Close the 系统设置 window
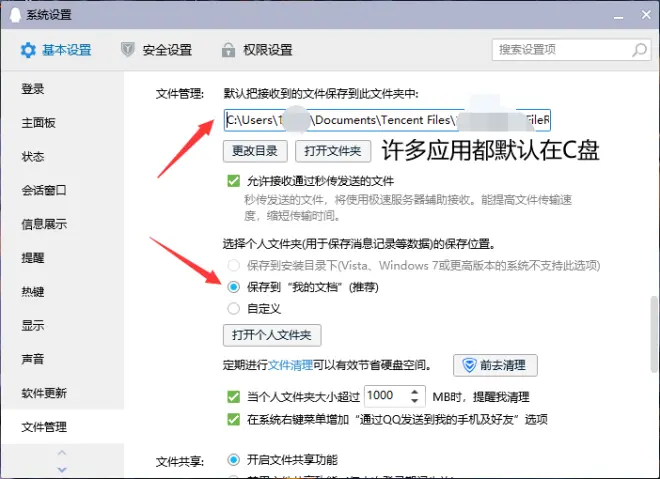660x479 pixels. click(x=647, y=15)
